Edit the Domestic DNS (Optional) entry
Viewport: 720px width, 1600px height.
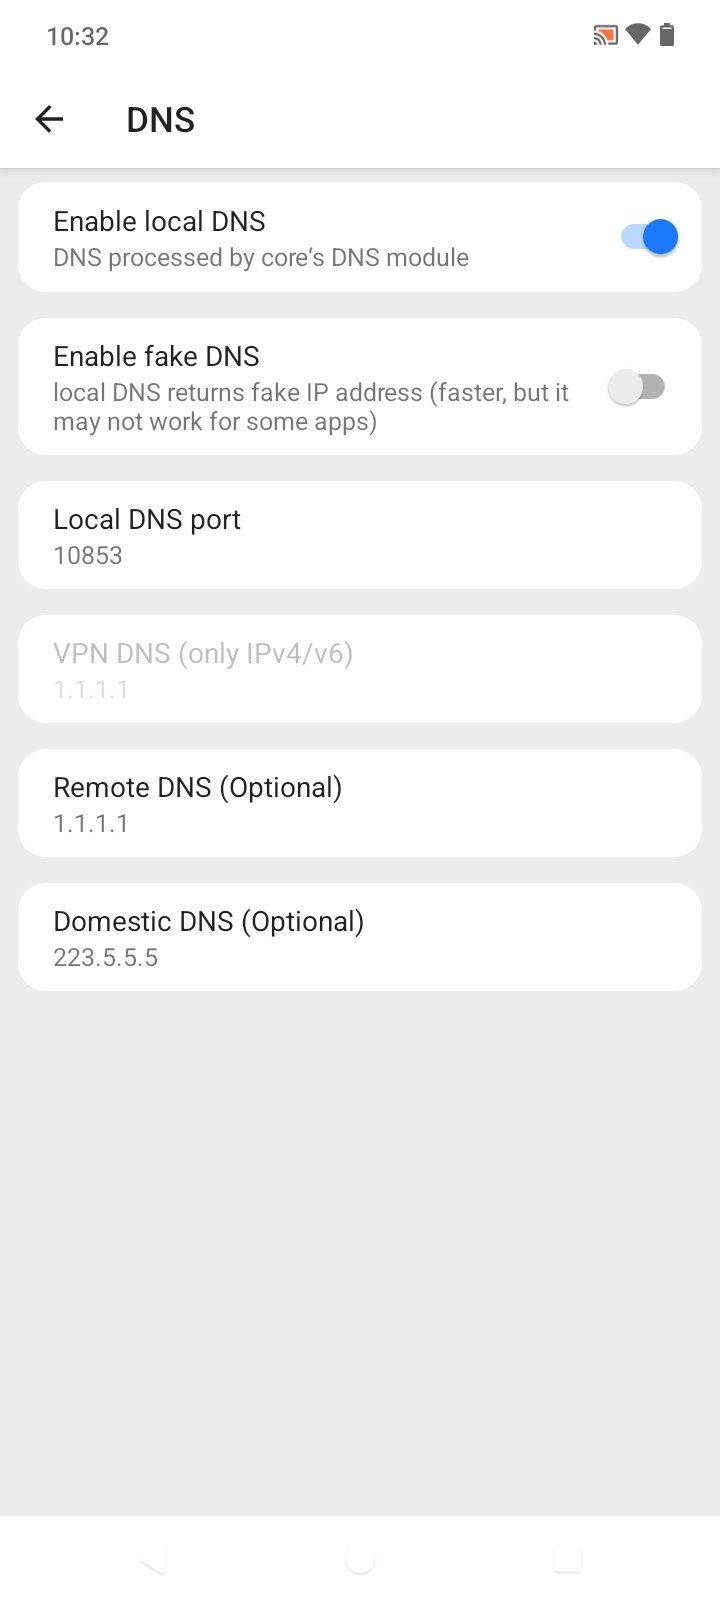point(360,937)
